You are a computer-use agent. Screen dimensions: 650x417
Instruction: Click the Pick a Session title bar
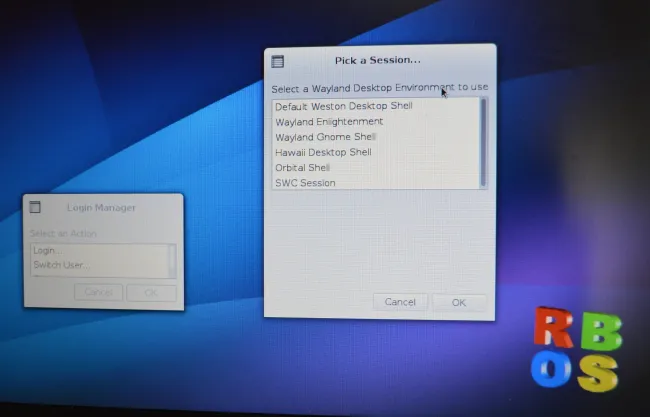click(x=378, y=61)
